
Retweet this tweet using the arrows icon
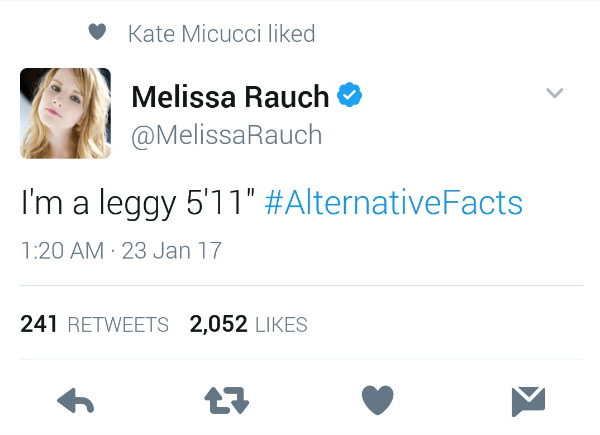pos(227,401)
